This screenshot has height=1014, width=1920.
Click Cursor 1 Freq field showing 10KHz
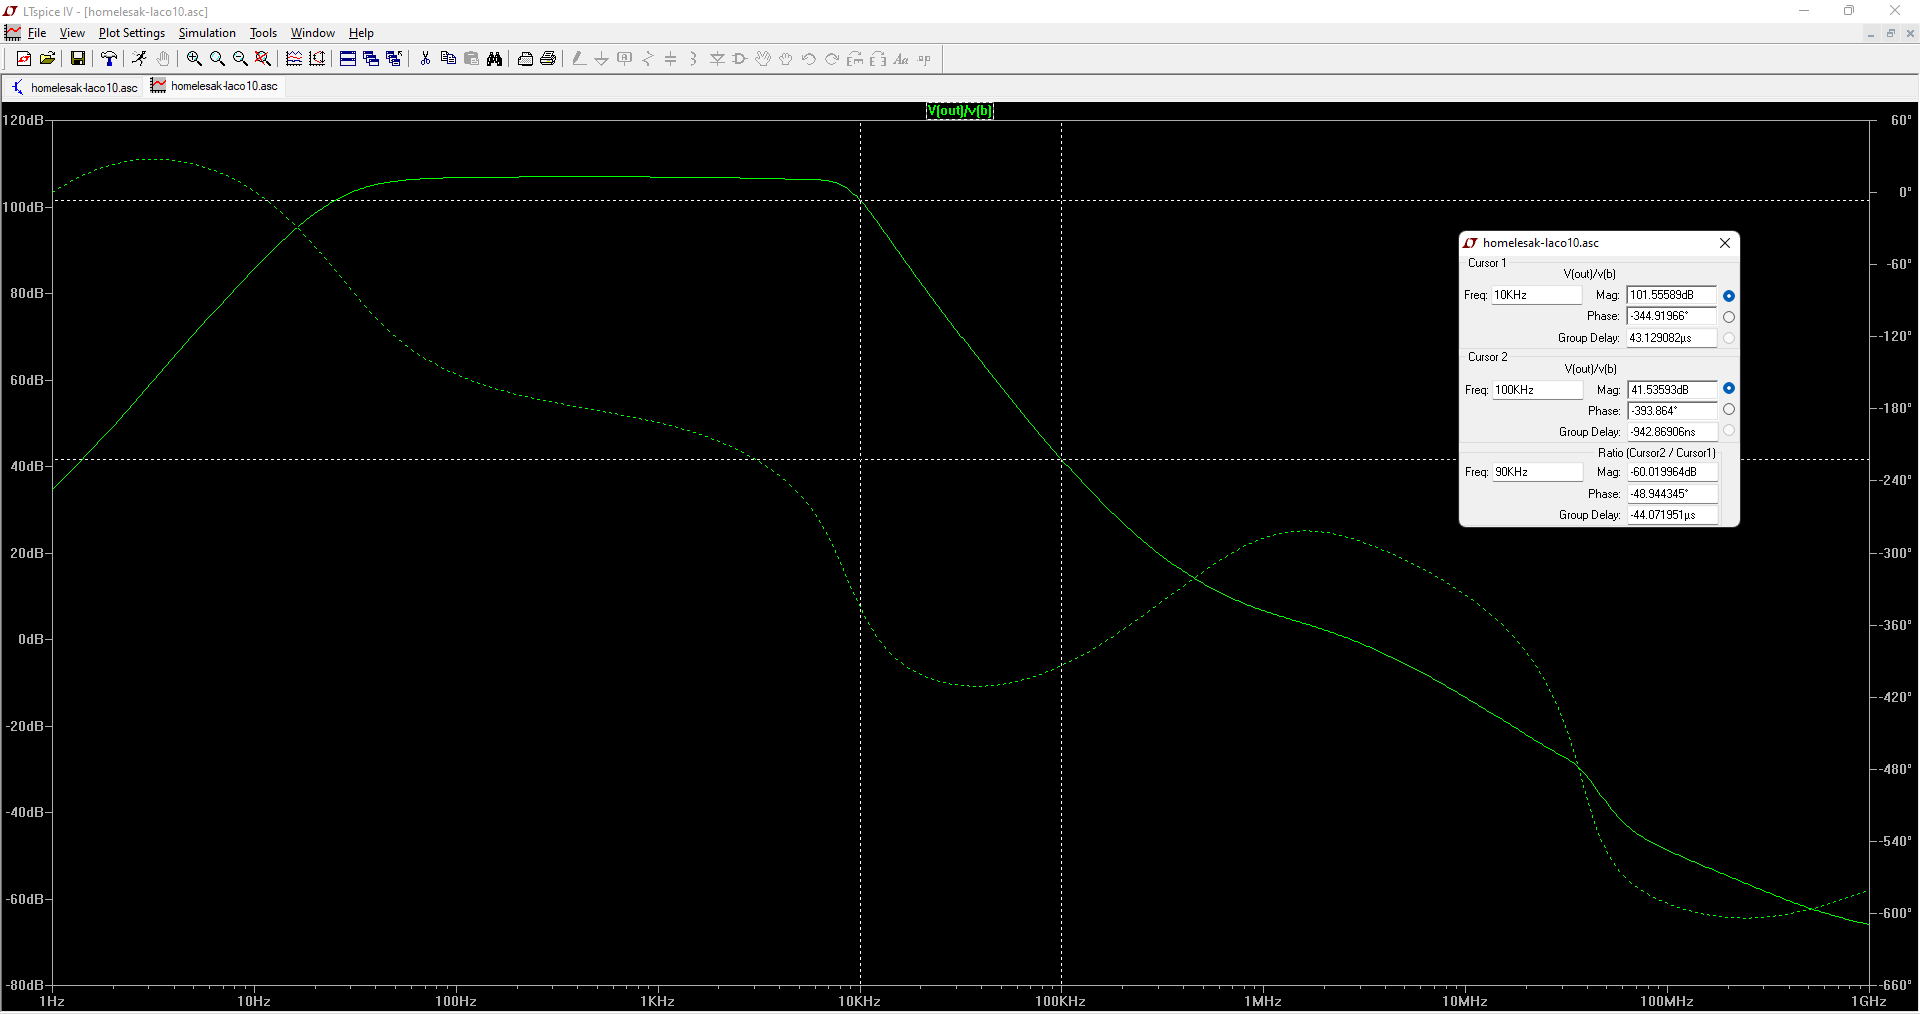(x=1537, y=295)
